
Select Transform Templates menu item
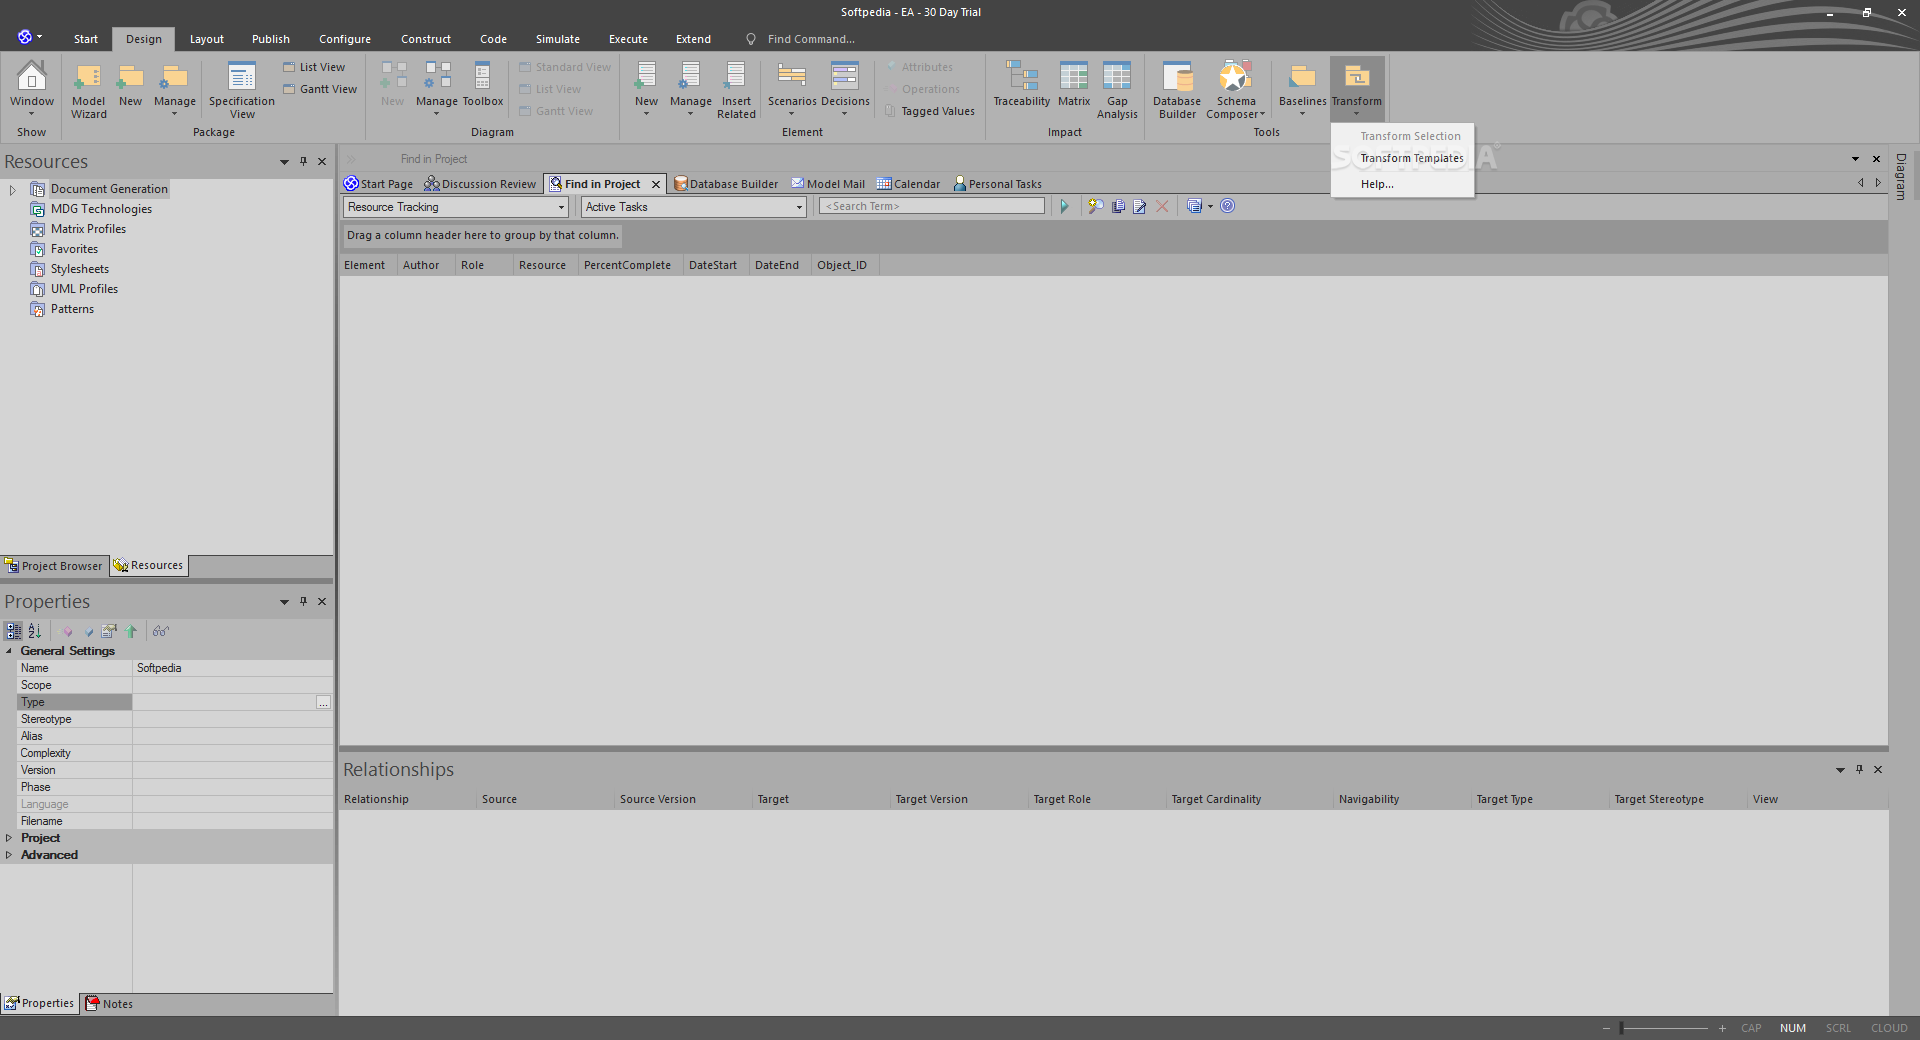pos(1411,158)
